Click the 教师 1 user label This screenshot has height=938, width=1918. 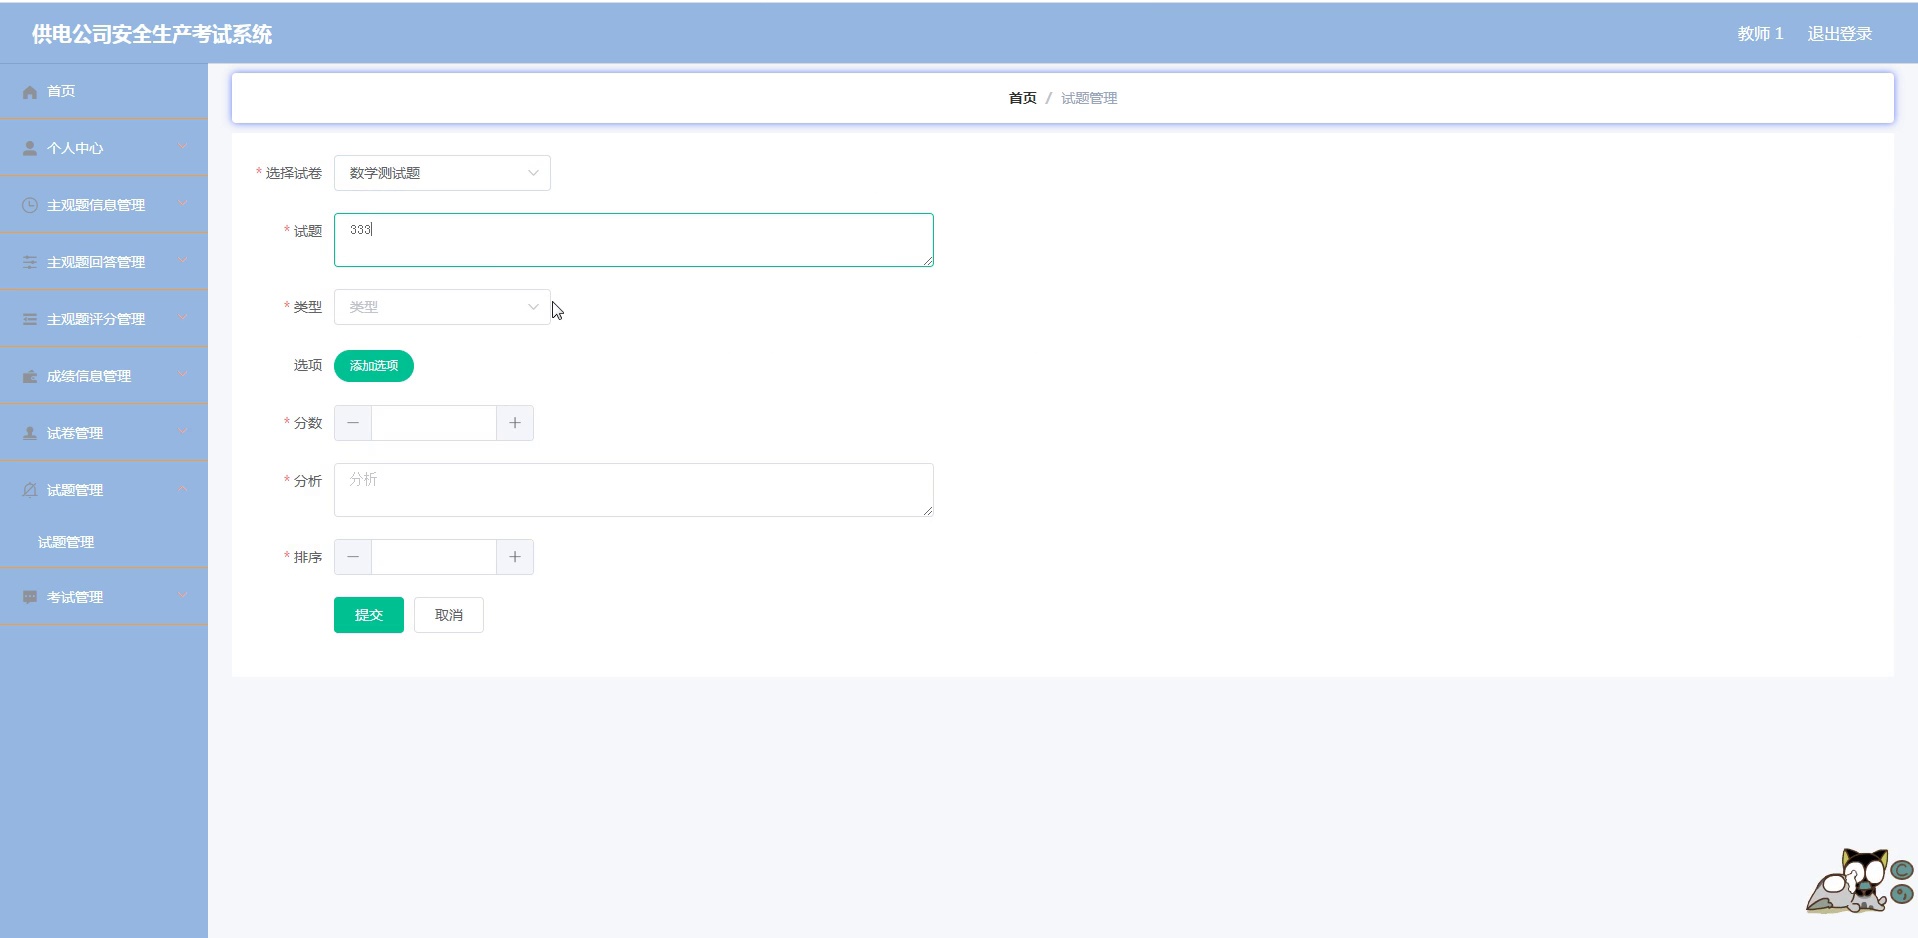point(1761,34)
